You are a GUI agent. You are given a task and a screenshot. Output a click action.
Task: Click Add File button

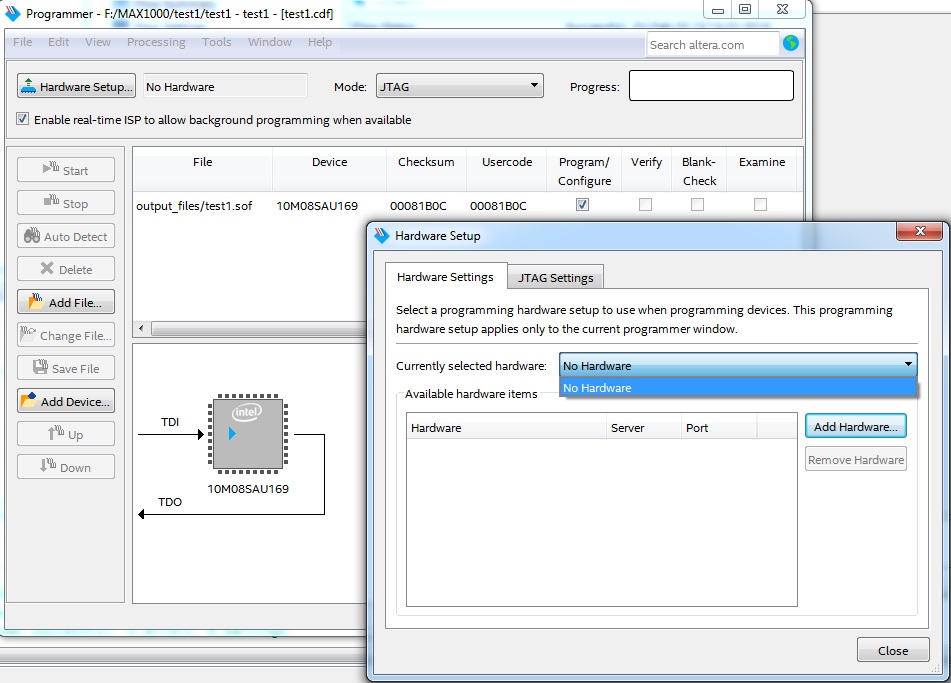[66, 302]
